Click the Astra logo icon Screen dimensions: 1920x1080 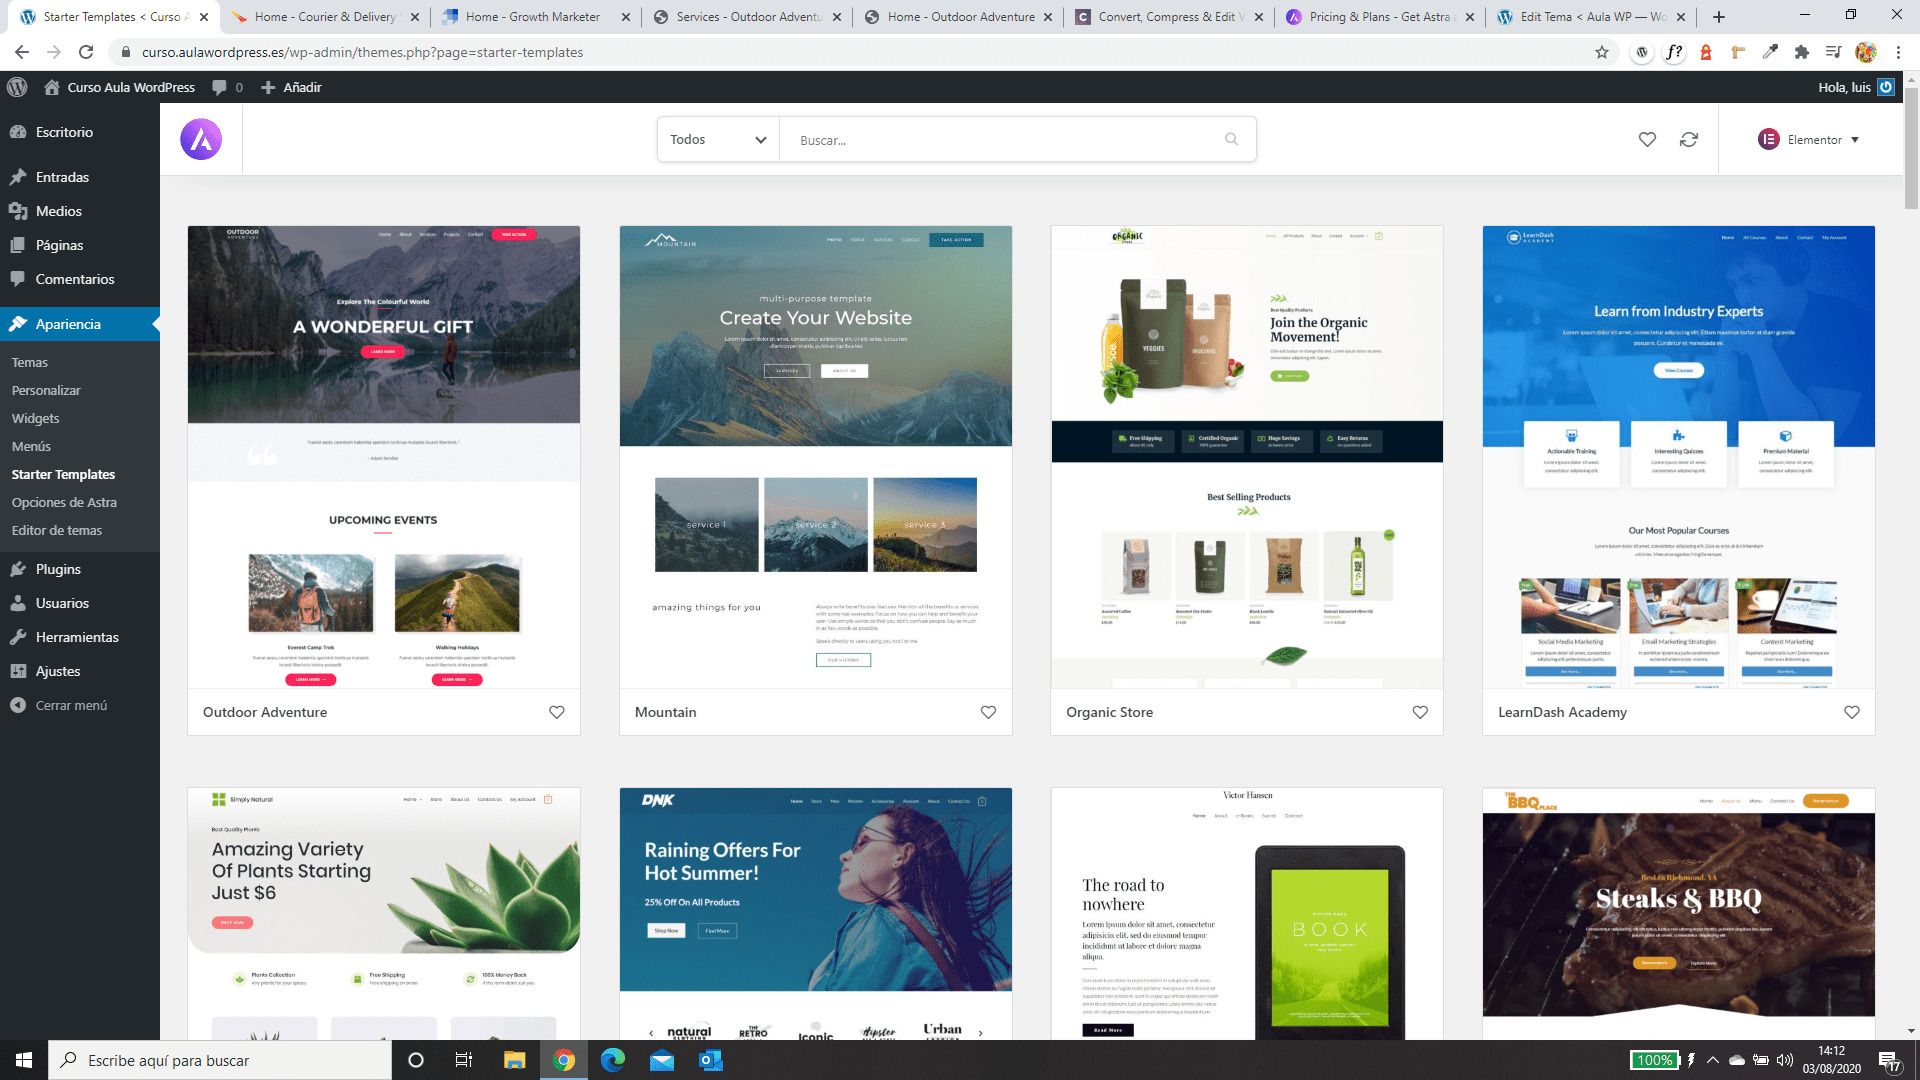coord(201,139)
